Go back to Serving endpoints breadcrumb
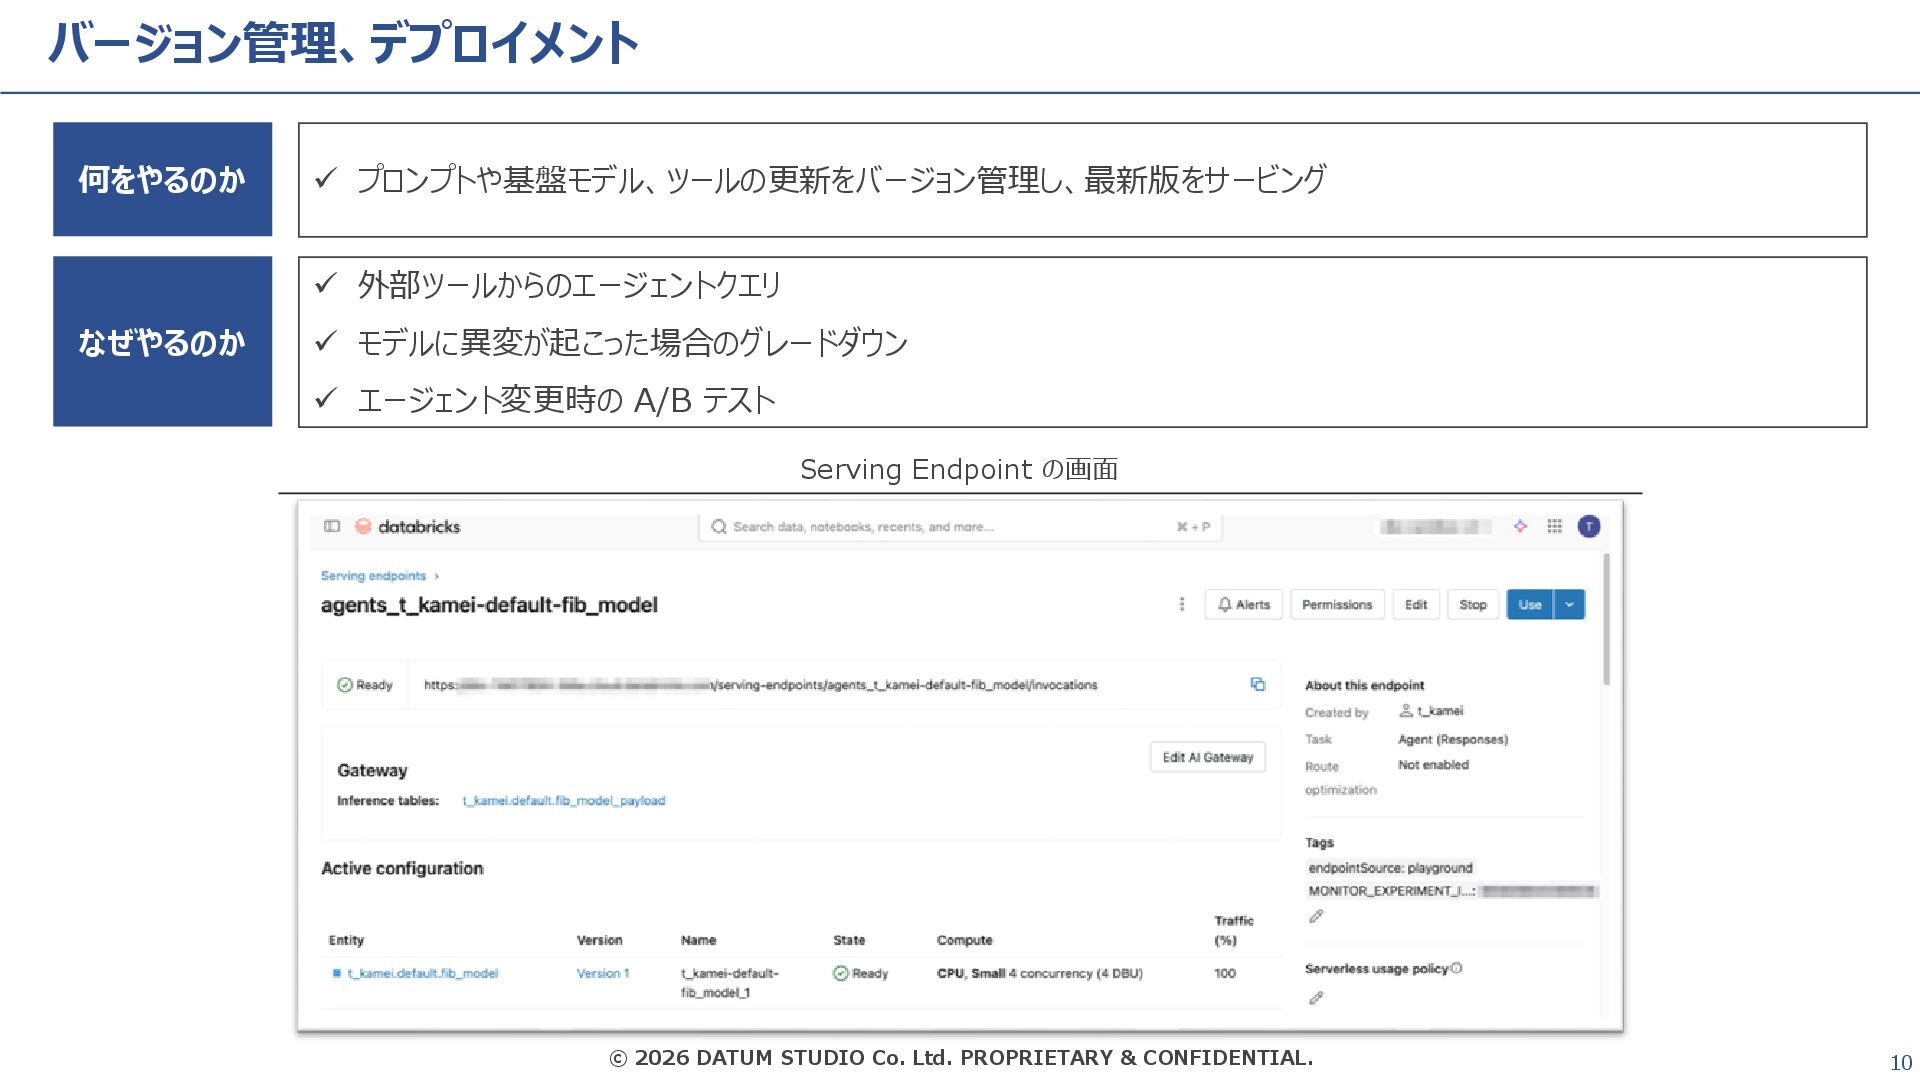Viewport: 1920px width, 1080px height. (x=373, y=576)
